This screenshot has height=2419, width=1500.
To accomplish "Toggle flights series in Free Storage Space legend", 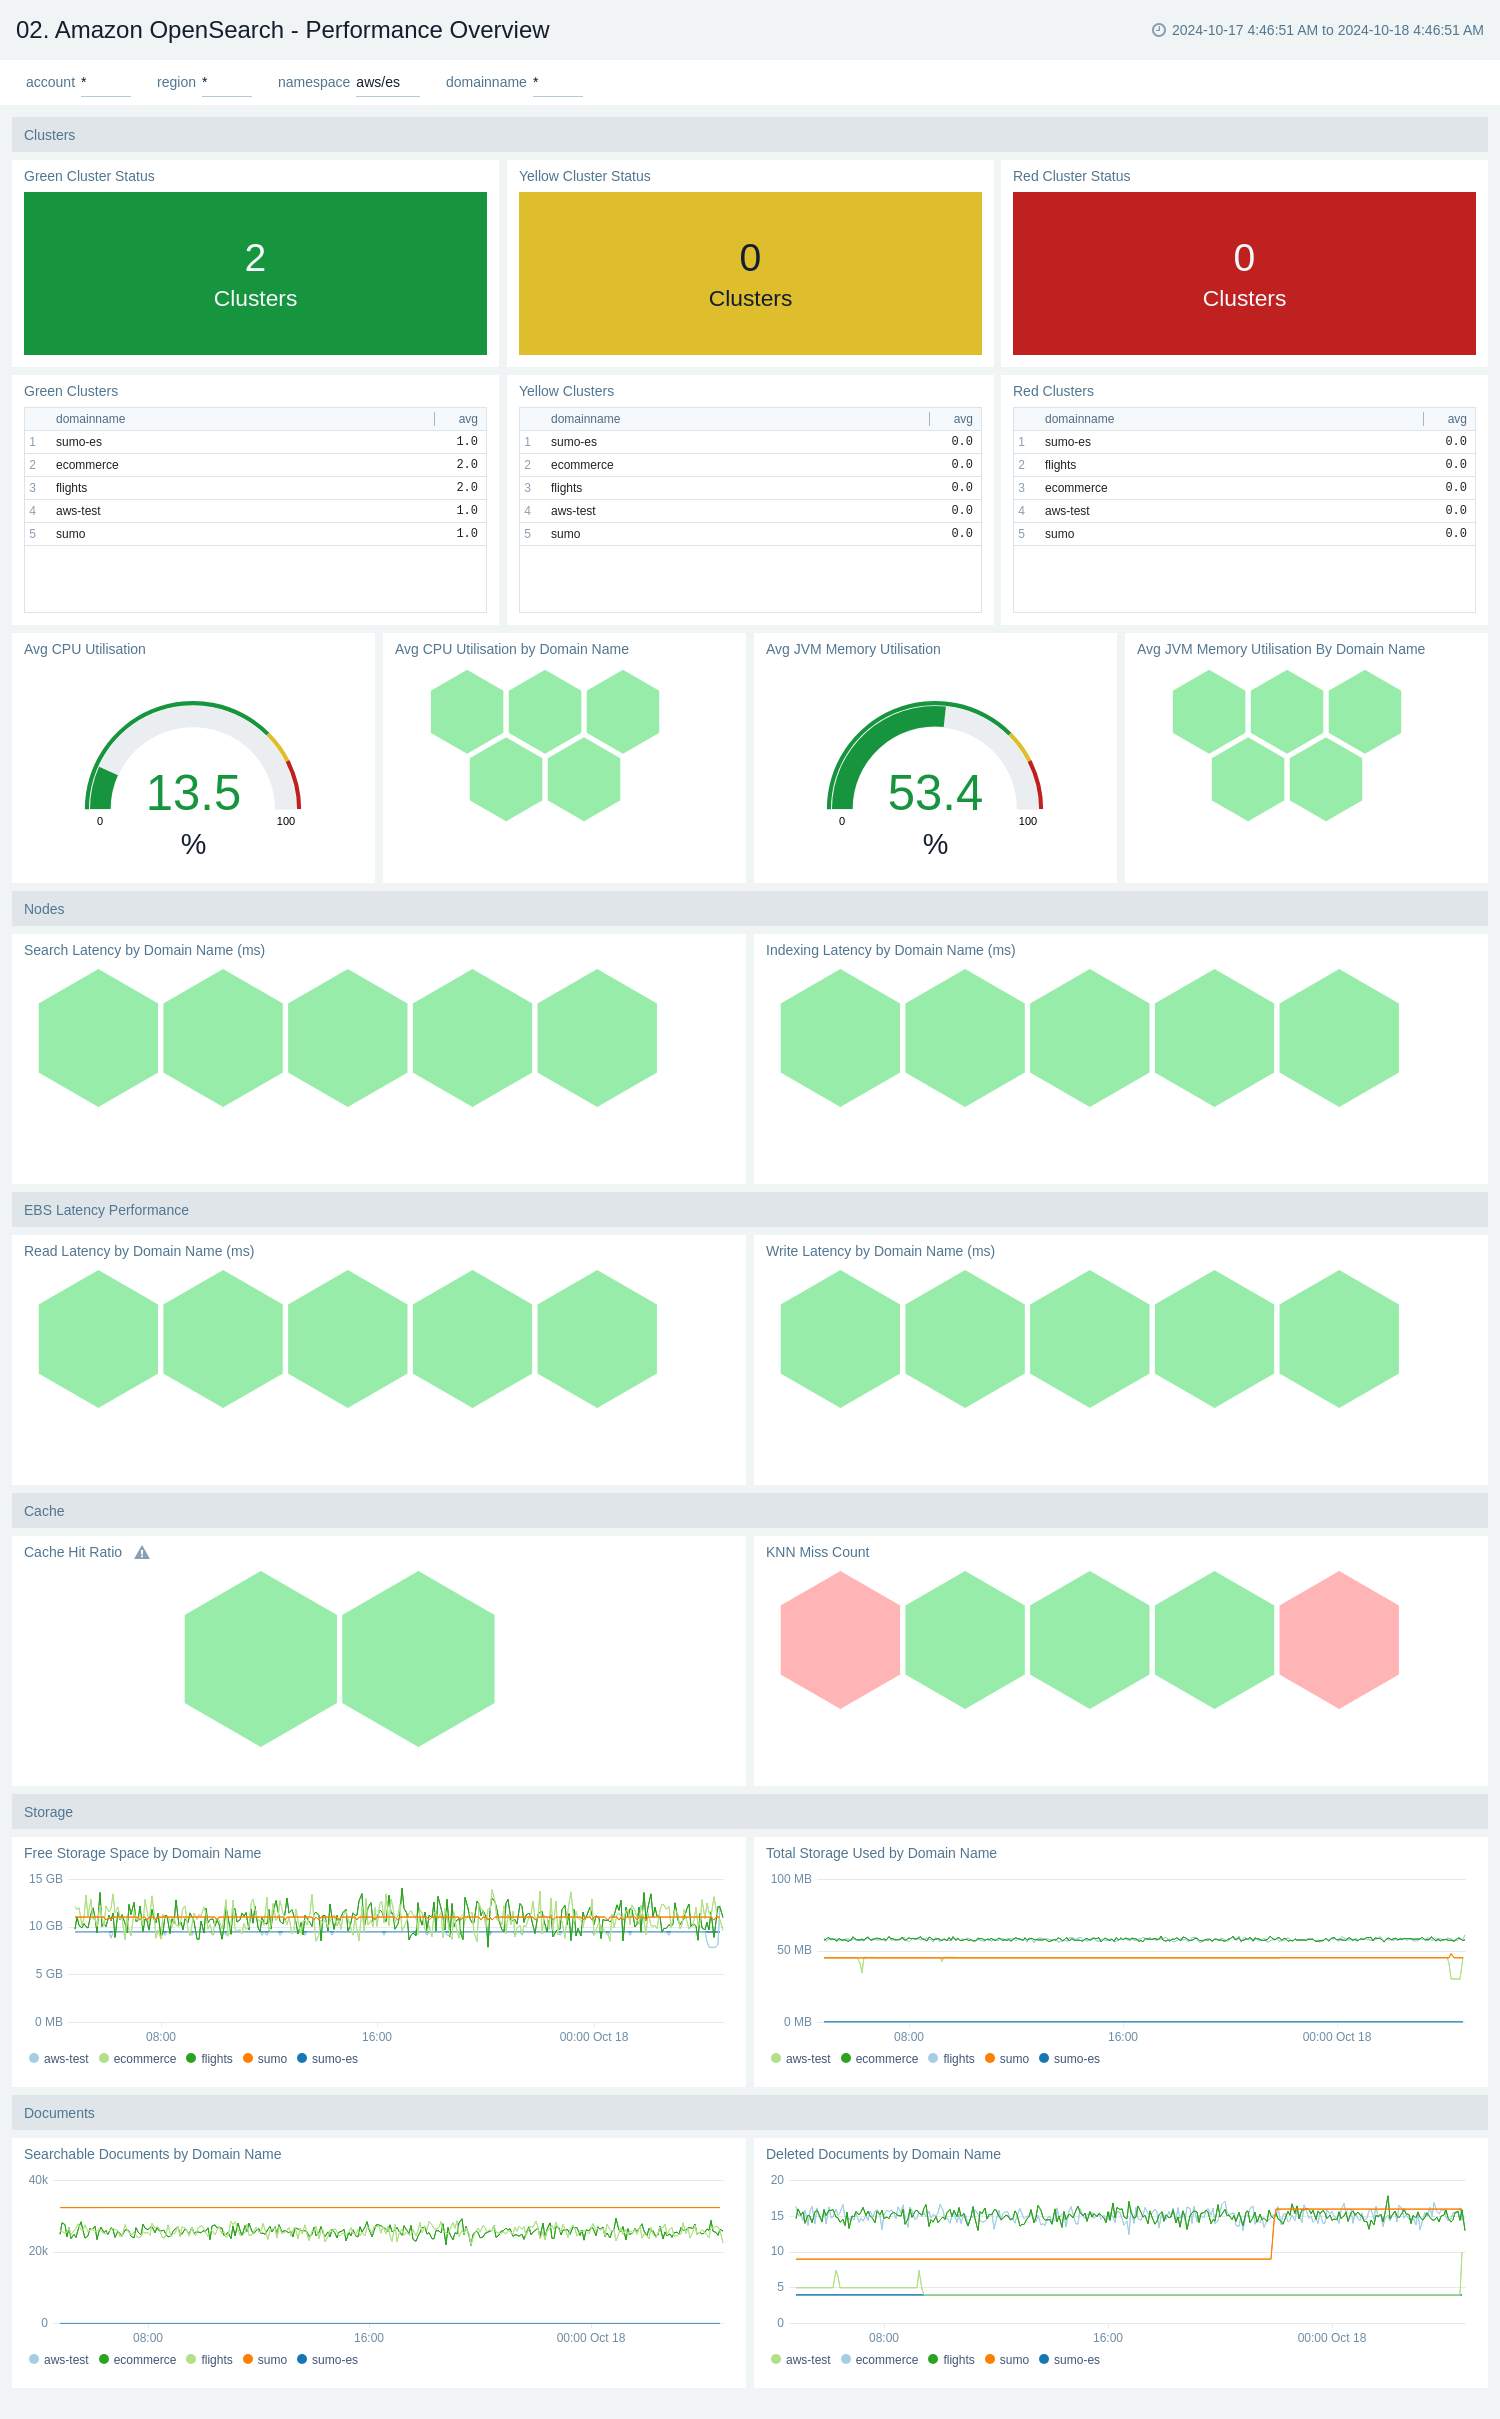I will [x=209, y=2059].
